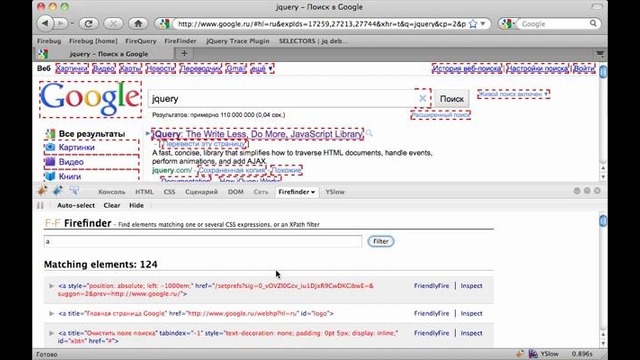Viewport: 640px width, 360px height.
Task: Select Видео in the left sidebar
Action: 91,162
